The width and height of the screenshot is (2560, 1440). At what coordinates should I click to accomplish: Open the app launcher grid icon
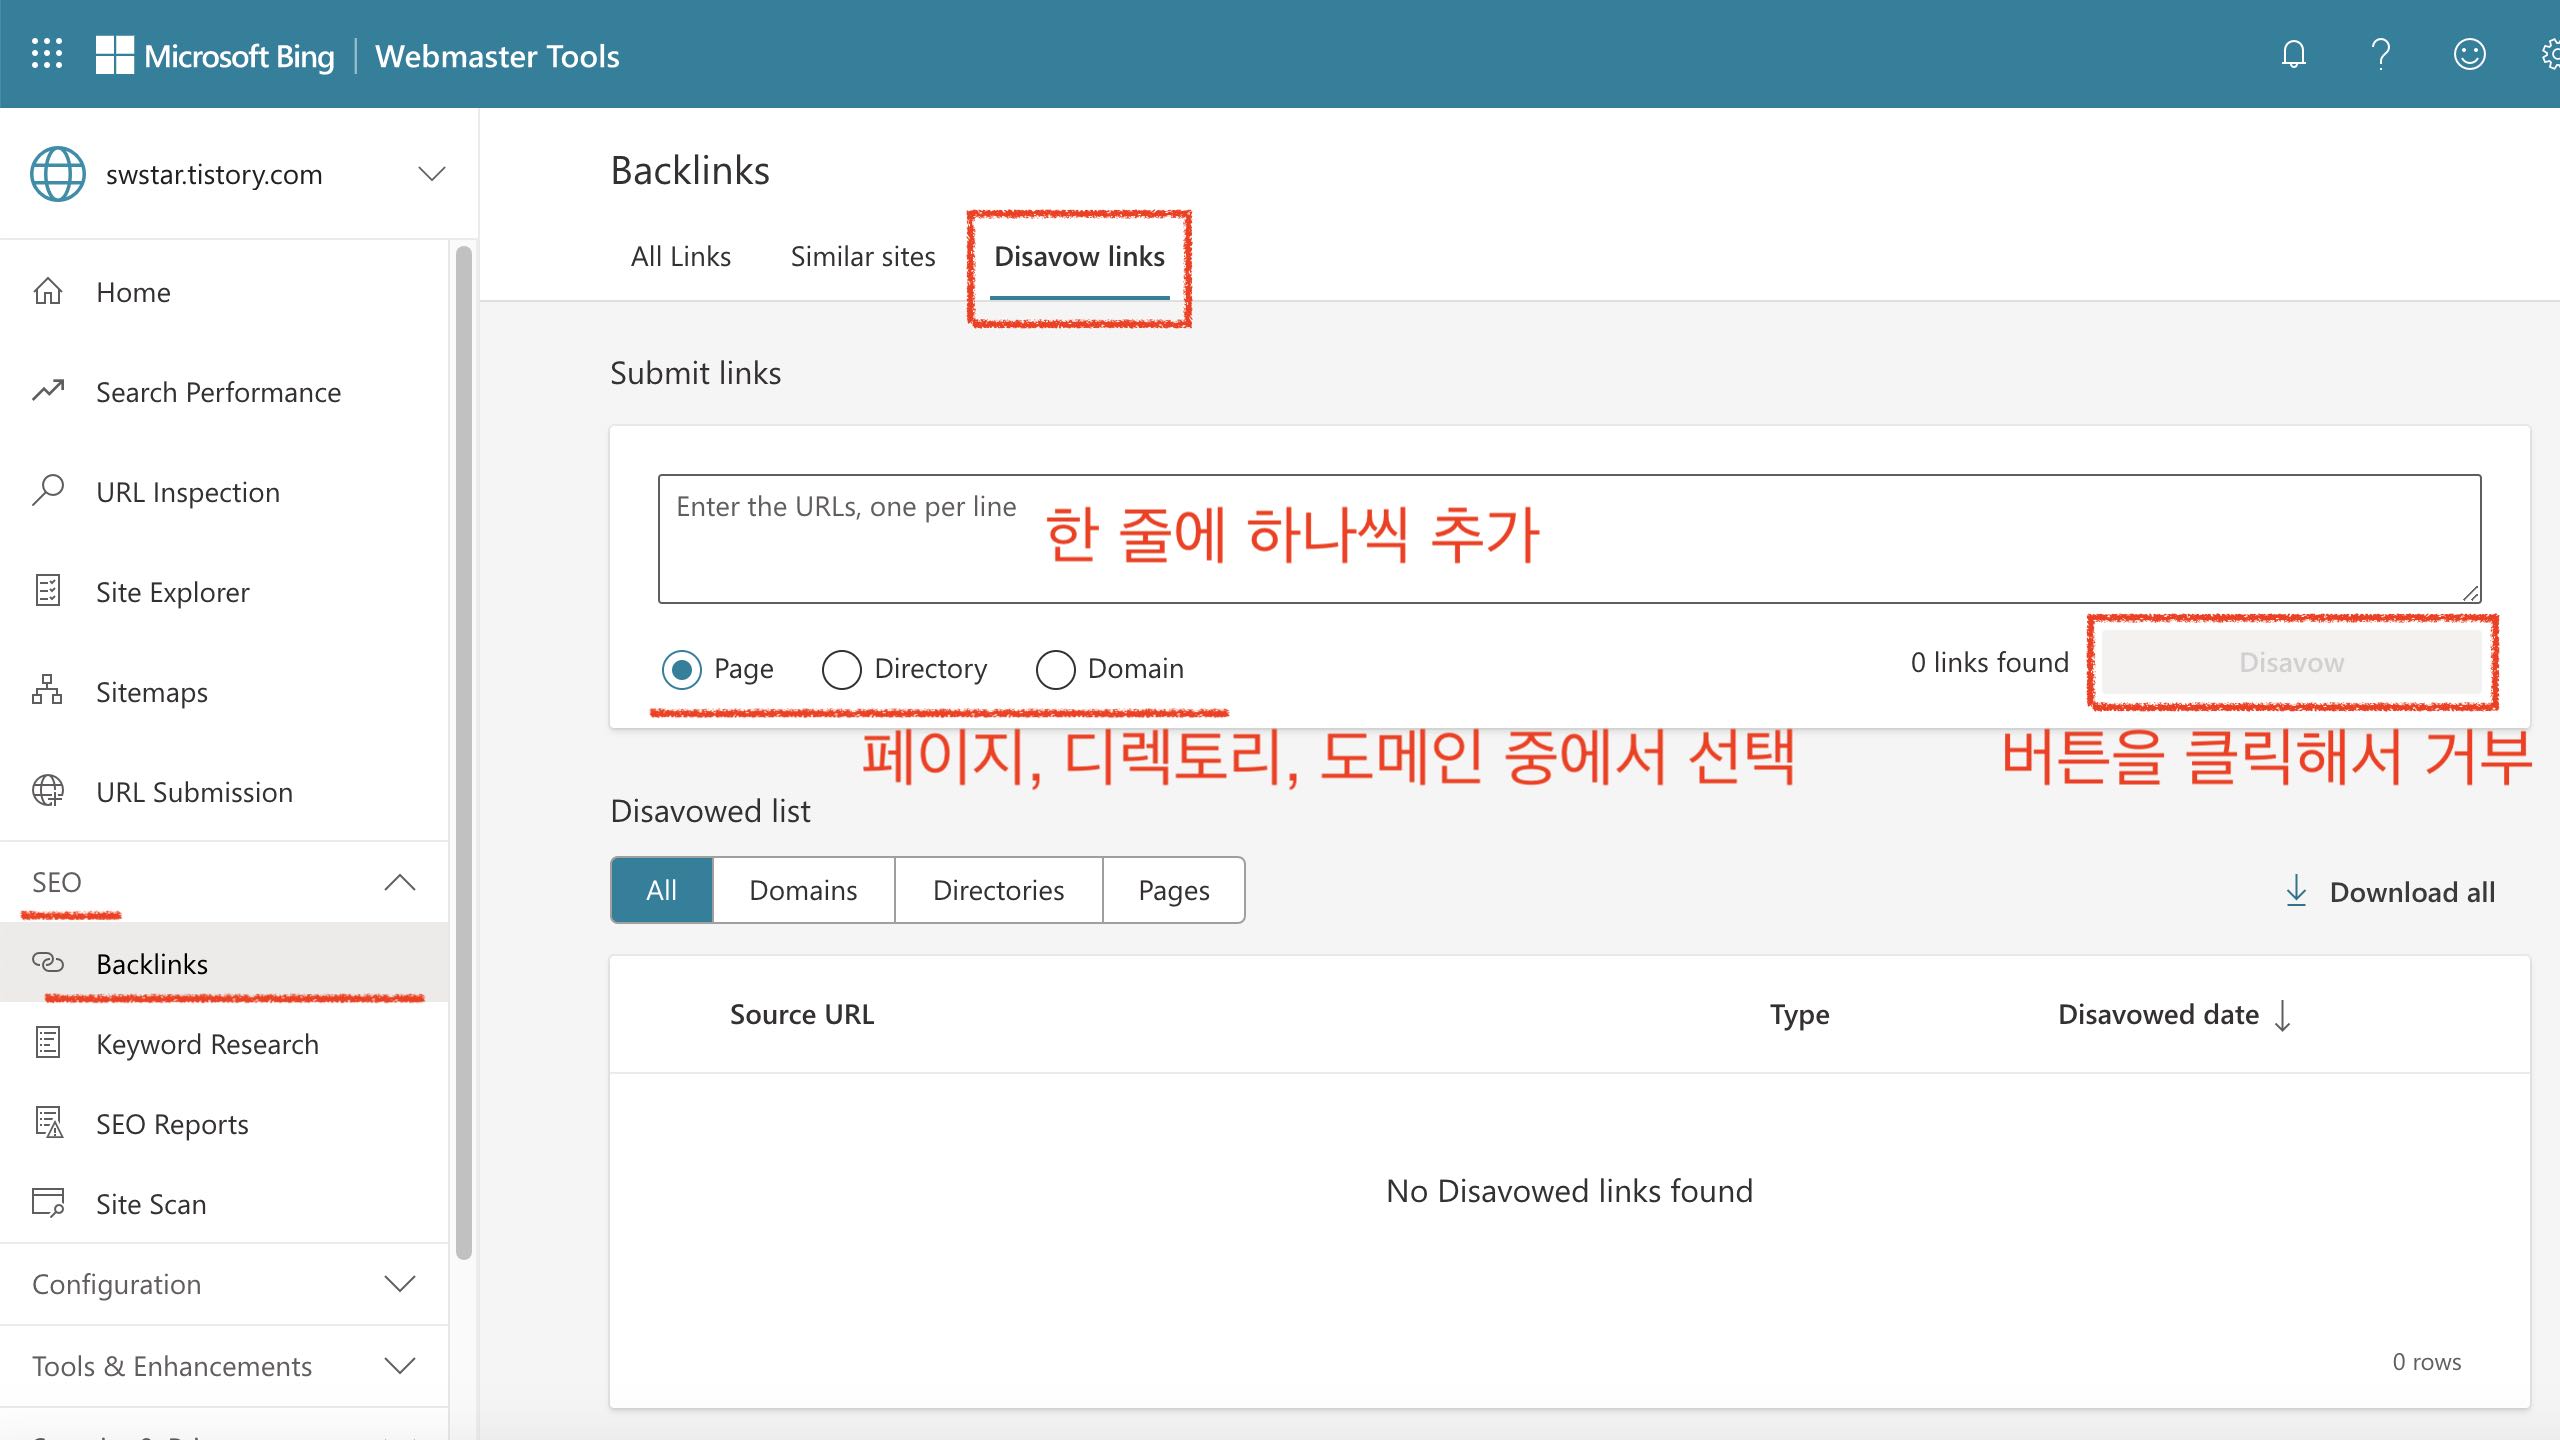(47, 54)
